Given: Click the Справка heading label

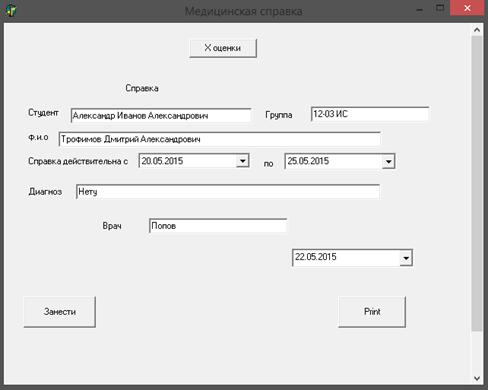Looking at the screenshot, I should coord(142,88).
